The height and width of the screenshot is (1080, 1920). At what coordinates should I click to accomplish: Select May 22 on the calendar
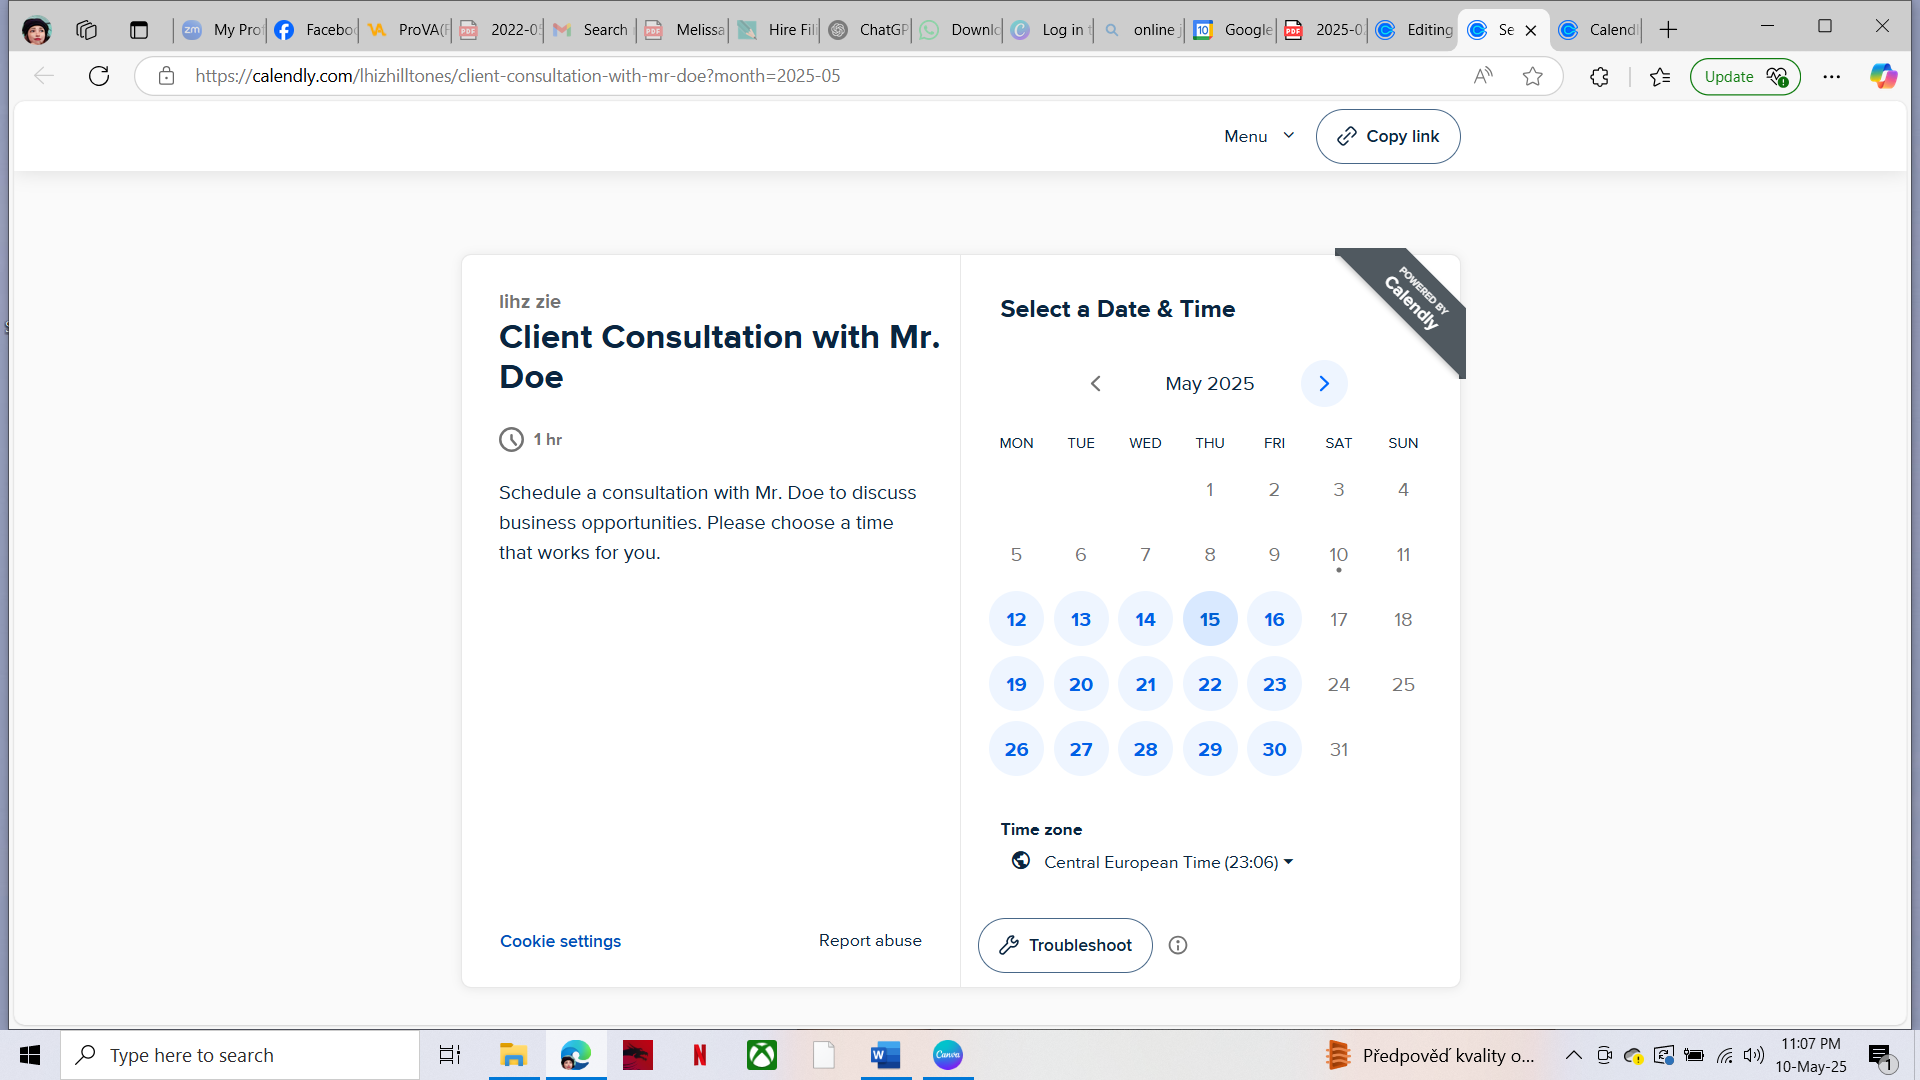(x=1209, y=684)
